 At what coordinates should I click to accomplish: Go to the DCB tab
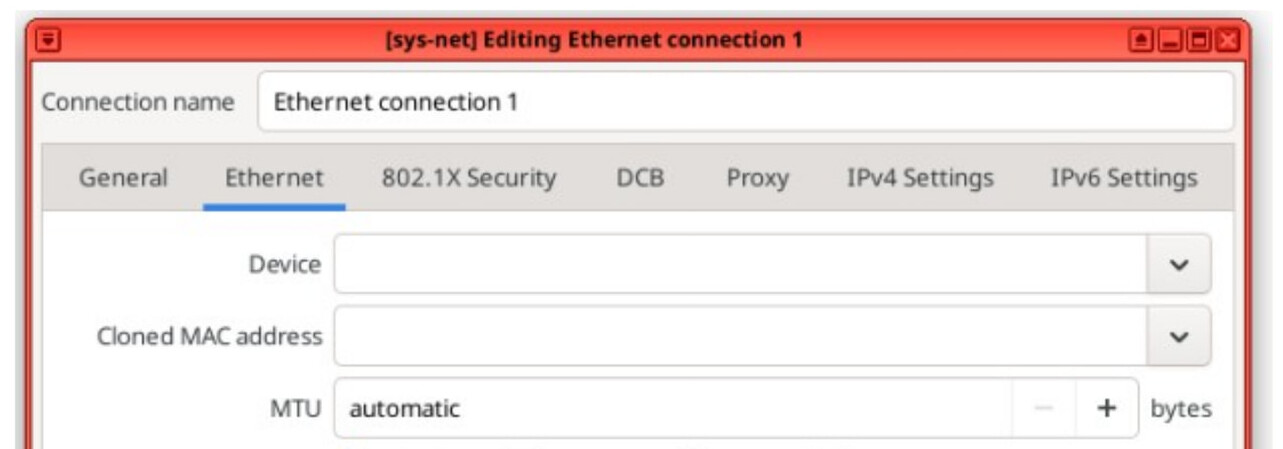pyautogui.click(x=640, y=179)
